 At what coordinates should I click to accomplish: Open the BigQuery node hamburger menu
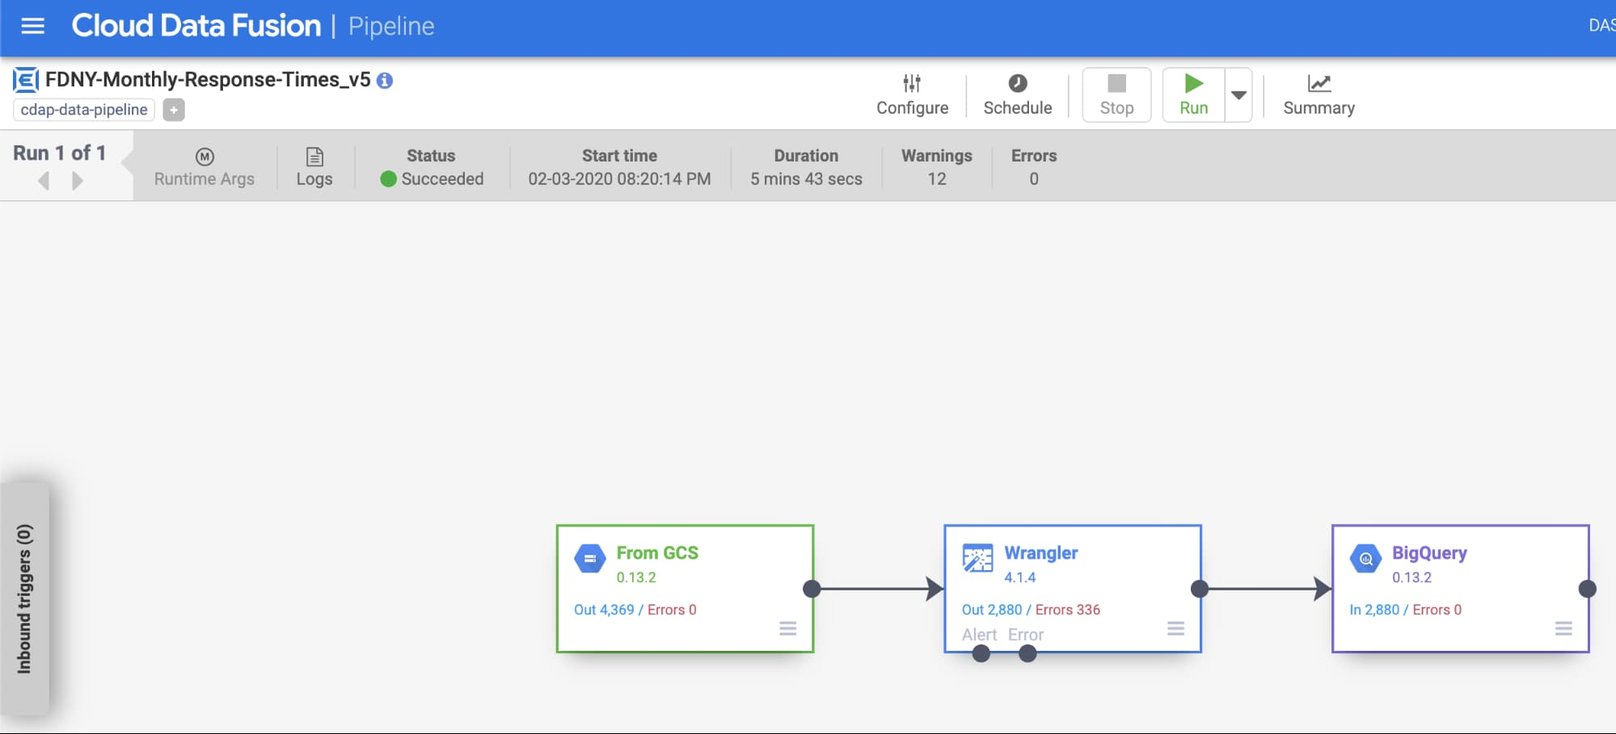(1564, 628)
